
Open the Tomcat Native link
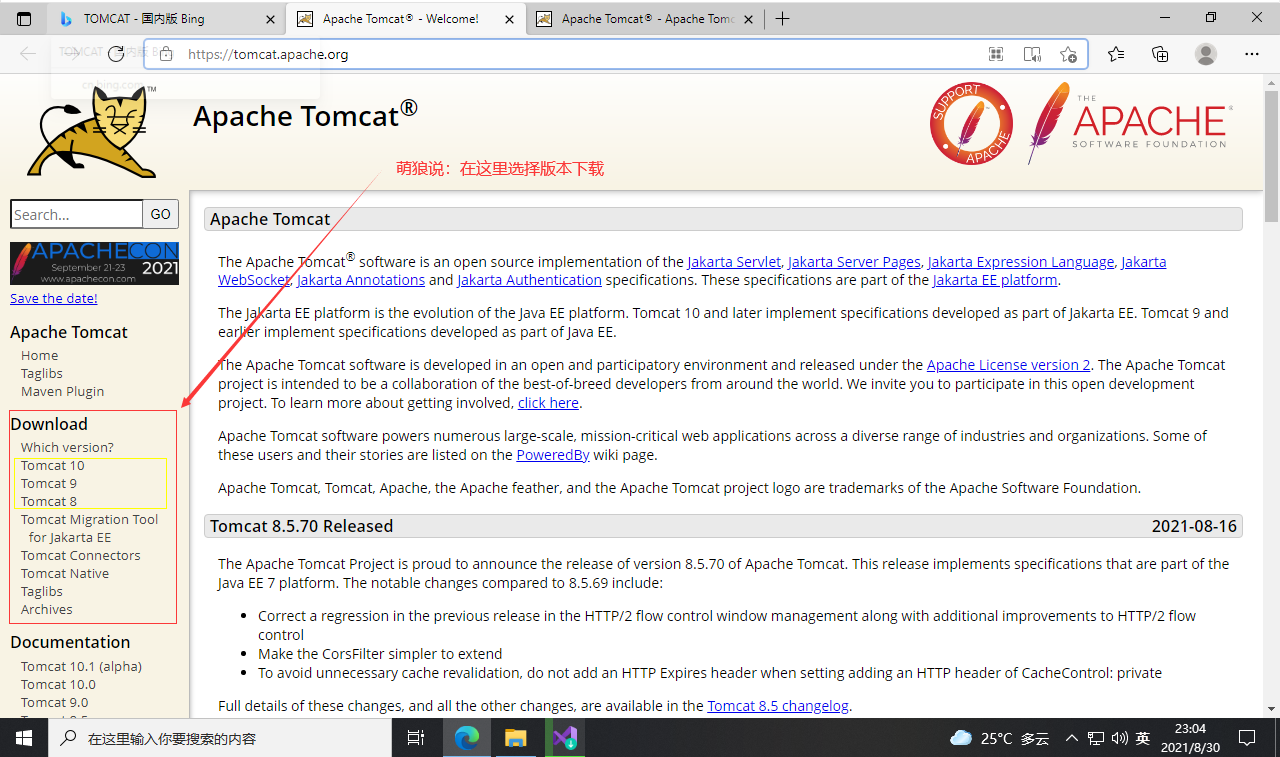[x=65, y=573]
